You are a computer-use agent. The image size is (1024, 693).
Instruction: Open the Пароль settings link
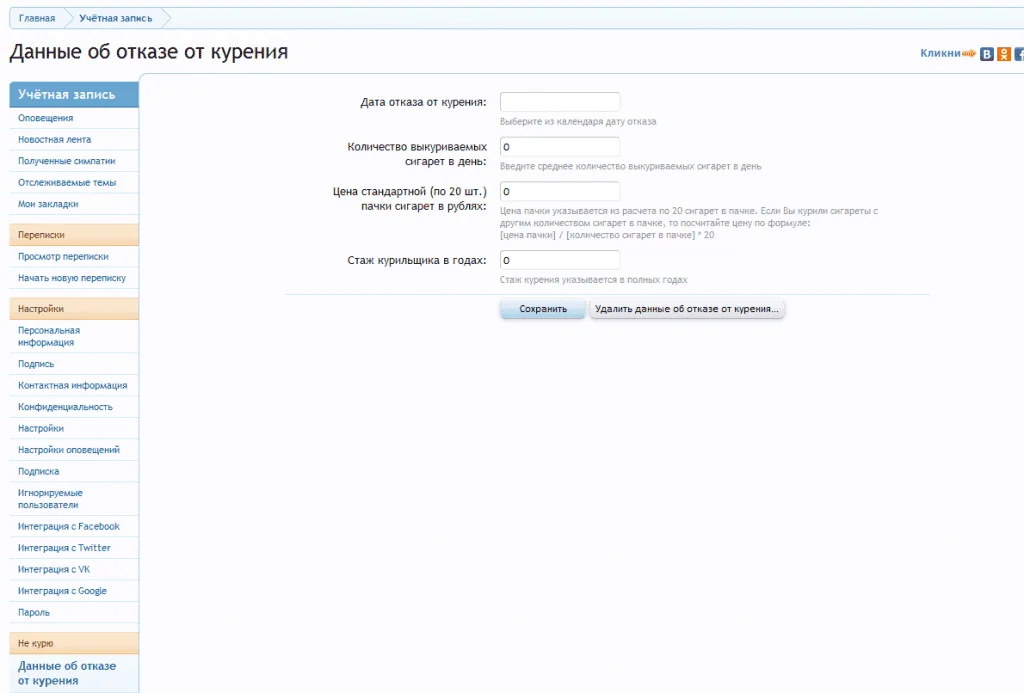coord(32,611)
